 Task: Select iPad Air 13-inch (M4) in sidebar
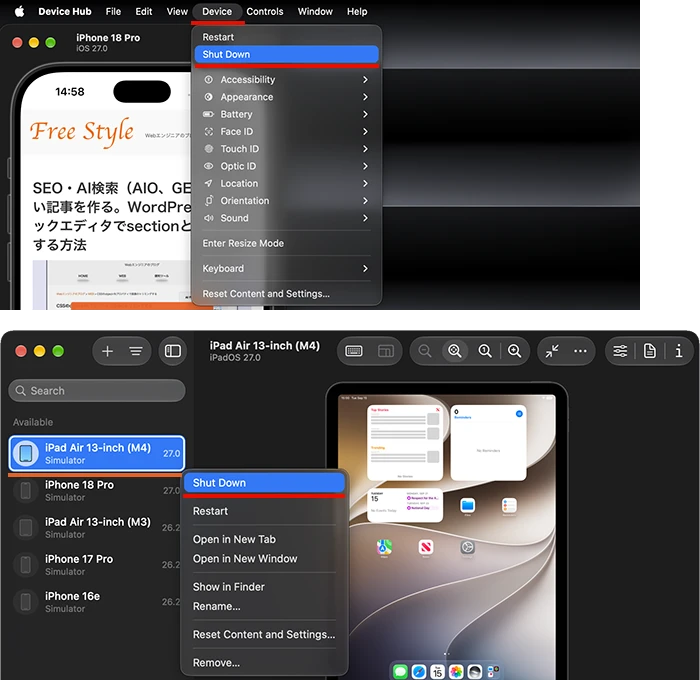click(x=97, y=454)
